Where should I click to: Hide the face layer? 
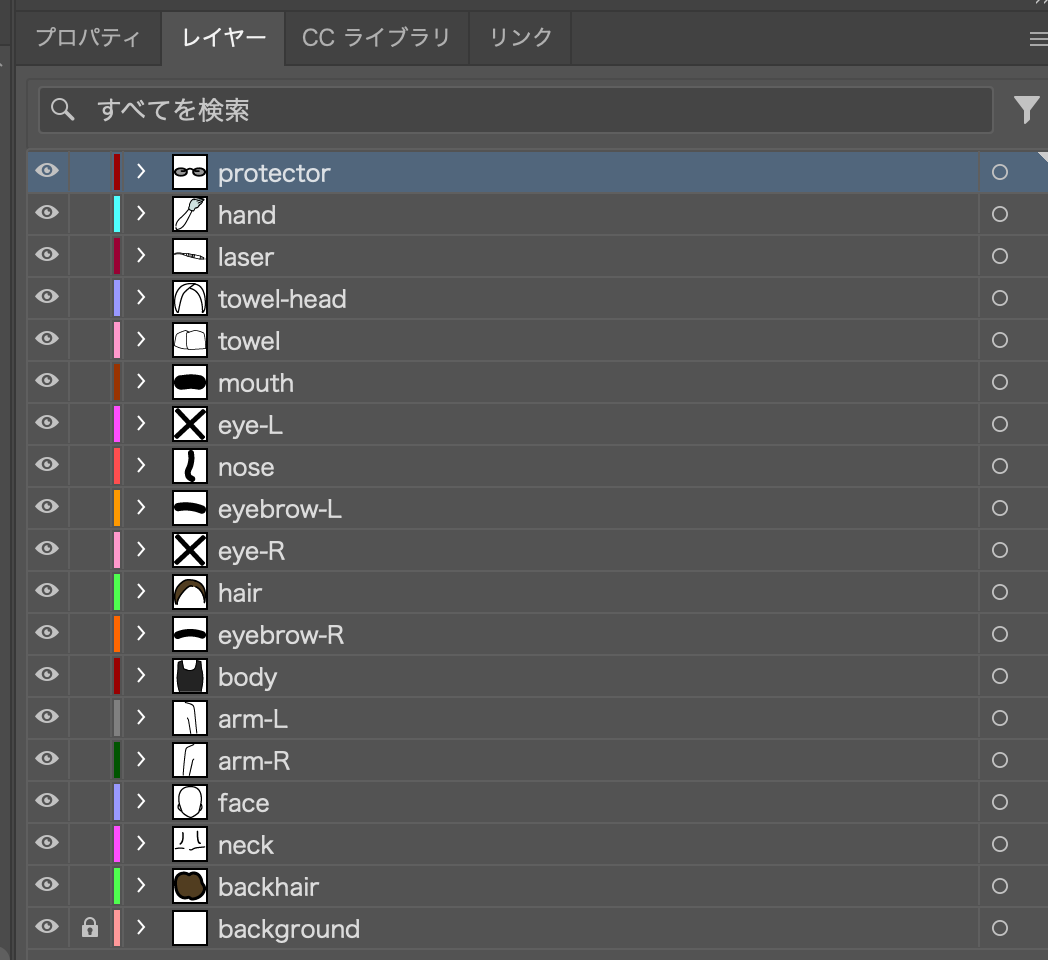(47, 802)
